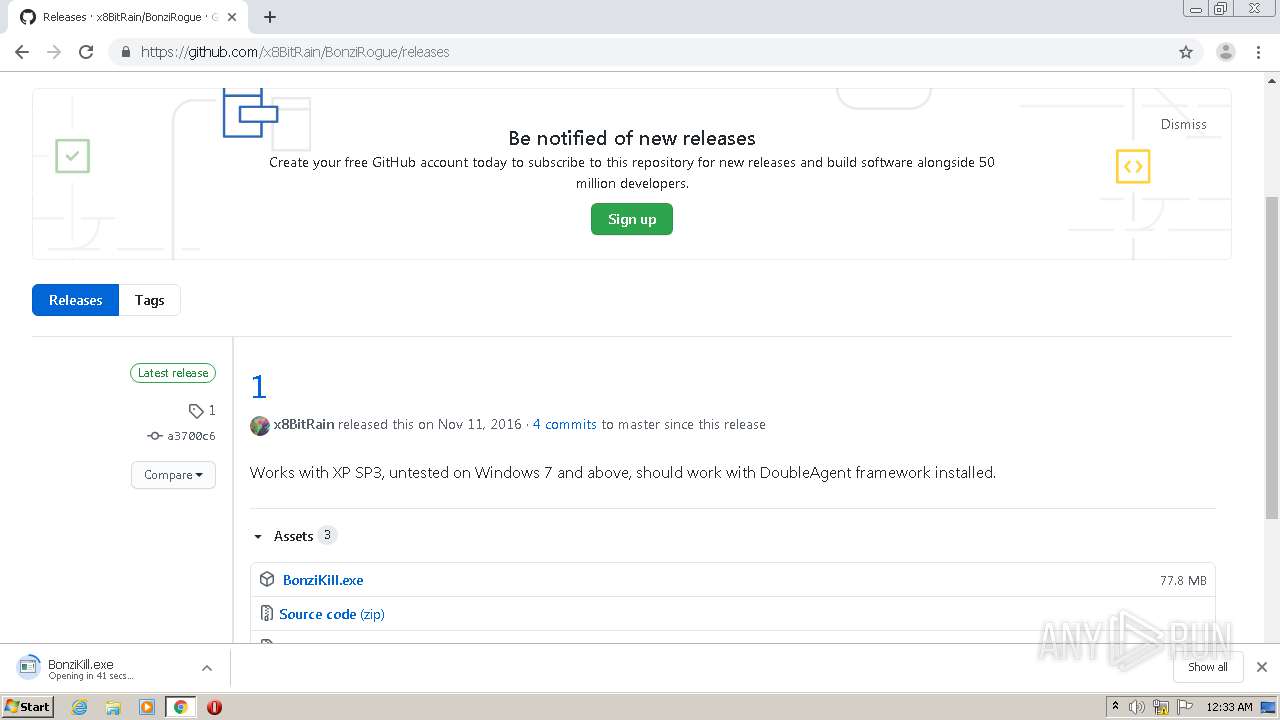Close the Releases browser tab

pyautogui.click(x=232, y=17)
